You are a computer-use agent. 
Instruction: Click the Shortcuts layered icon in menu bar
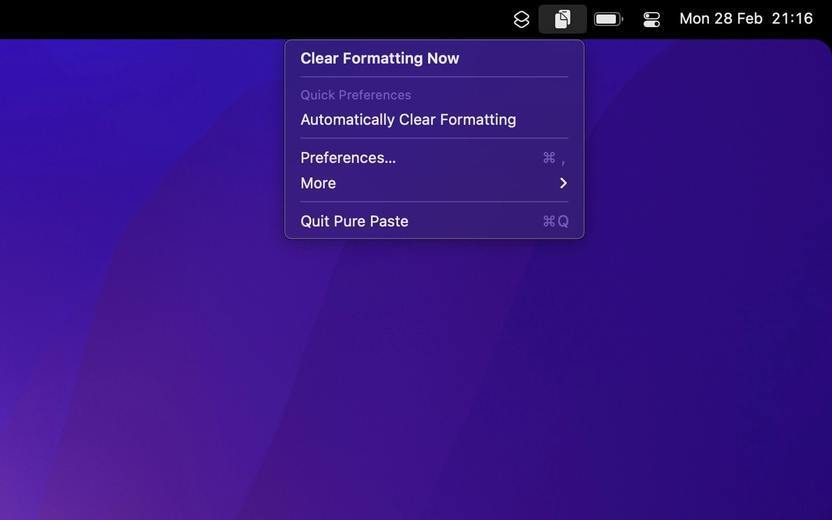522,19
